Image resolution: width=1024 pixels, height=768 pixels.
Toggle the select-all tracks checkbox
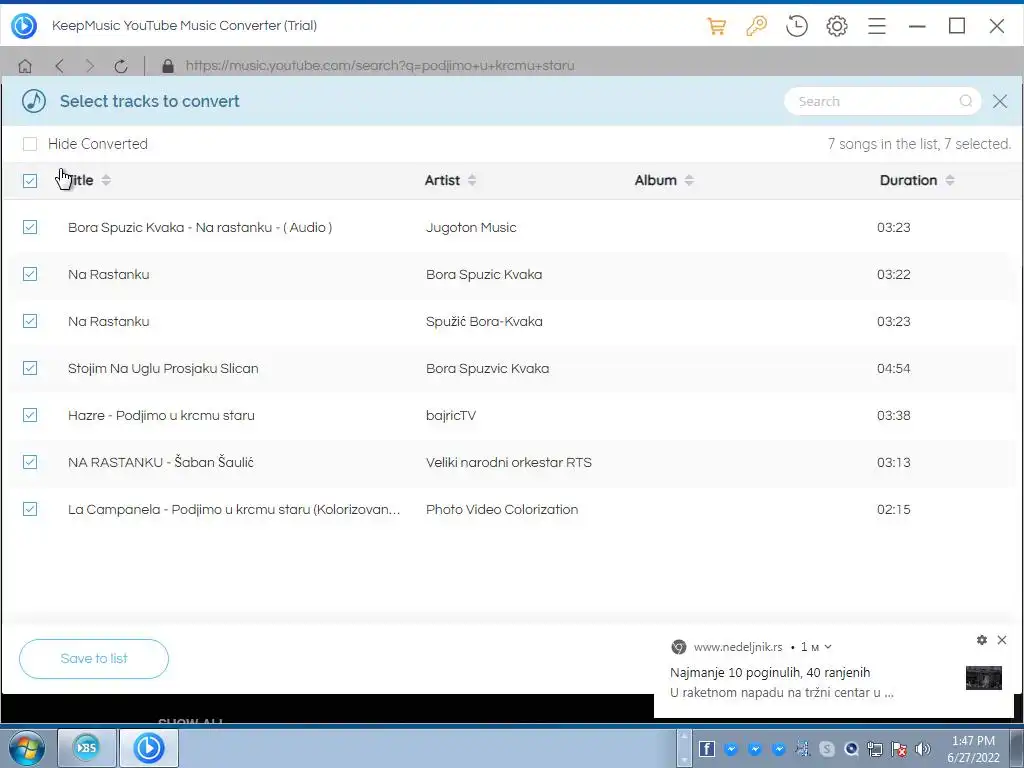click(x=30, y=181)
